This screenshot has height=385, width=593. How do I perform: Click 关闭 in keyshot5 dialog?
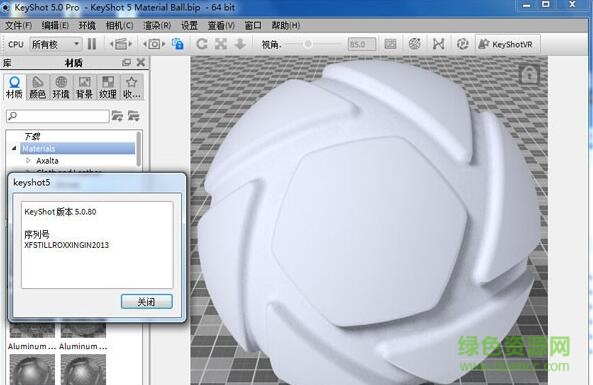147,302
